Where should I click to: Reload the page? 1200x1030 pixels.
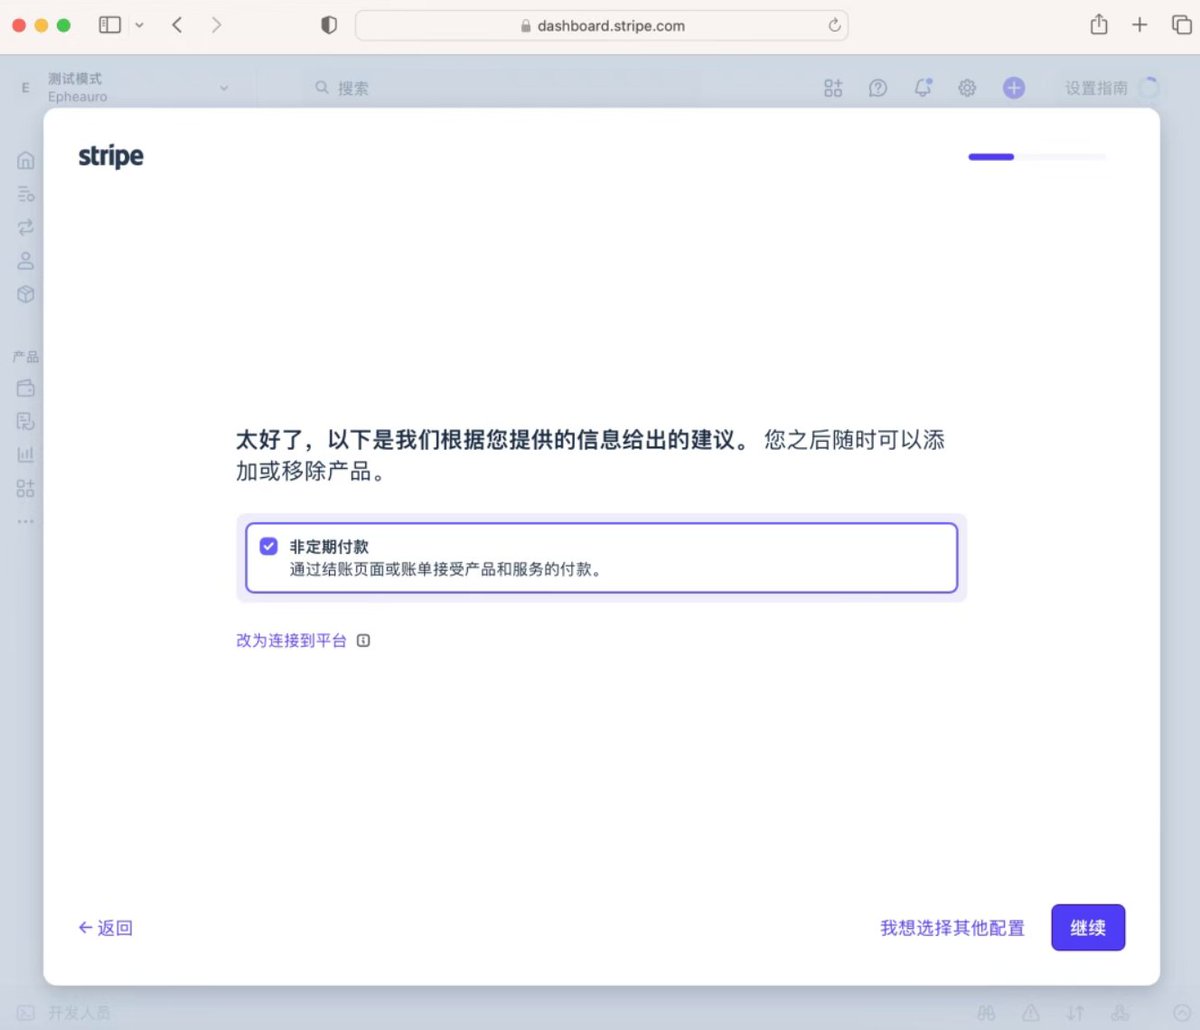tap(834, 26)
